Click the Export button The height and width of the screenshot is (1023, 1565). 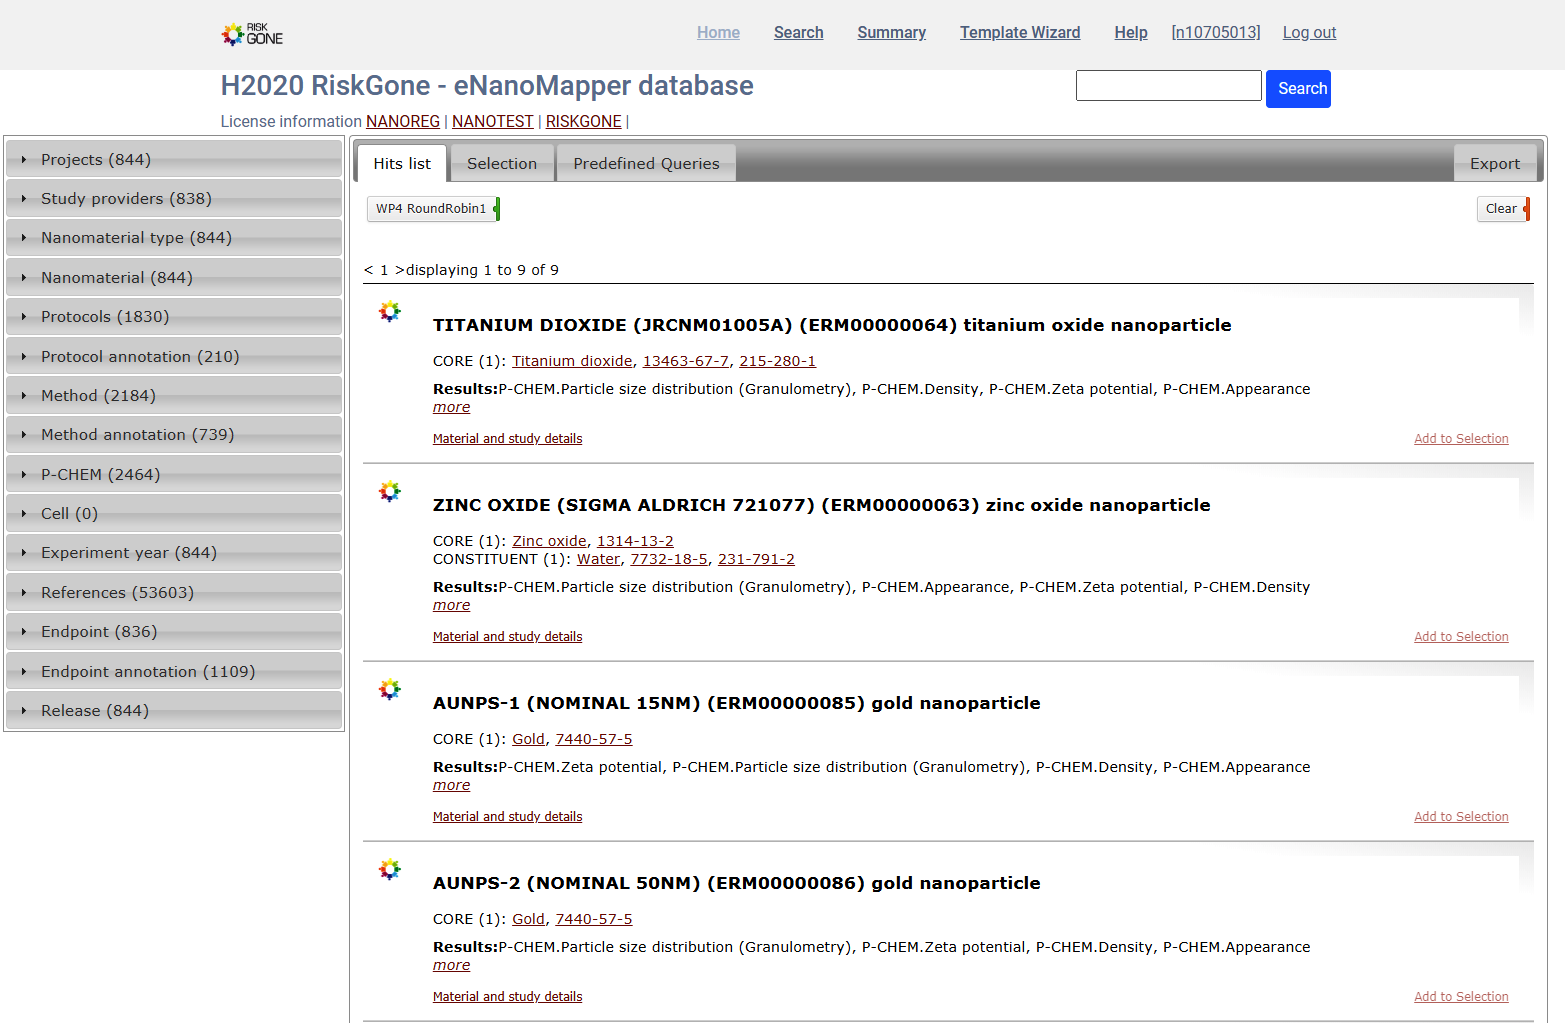1494,163
